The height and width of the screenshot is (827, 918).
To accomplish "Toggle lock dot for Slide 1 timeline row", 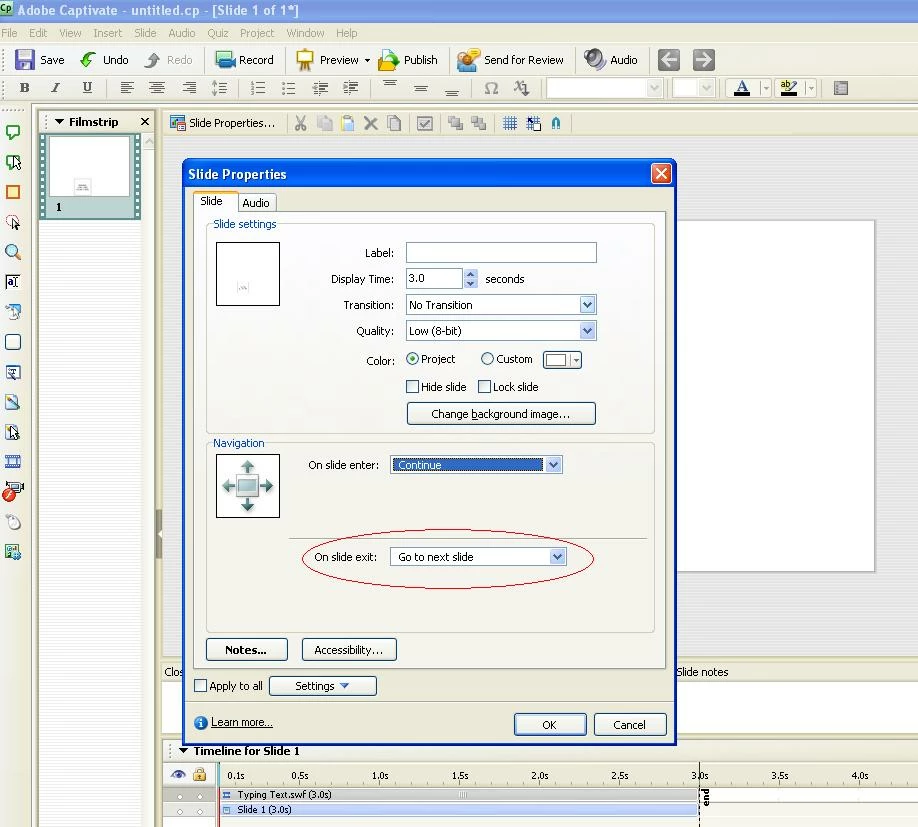I will pyautogui.click(x=200, y=811).
